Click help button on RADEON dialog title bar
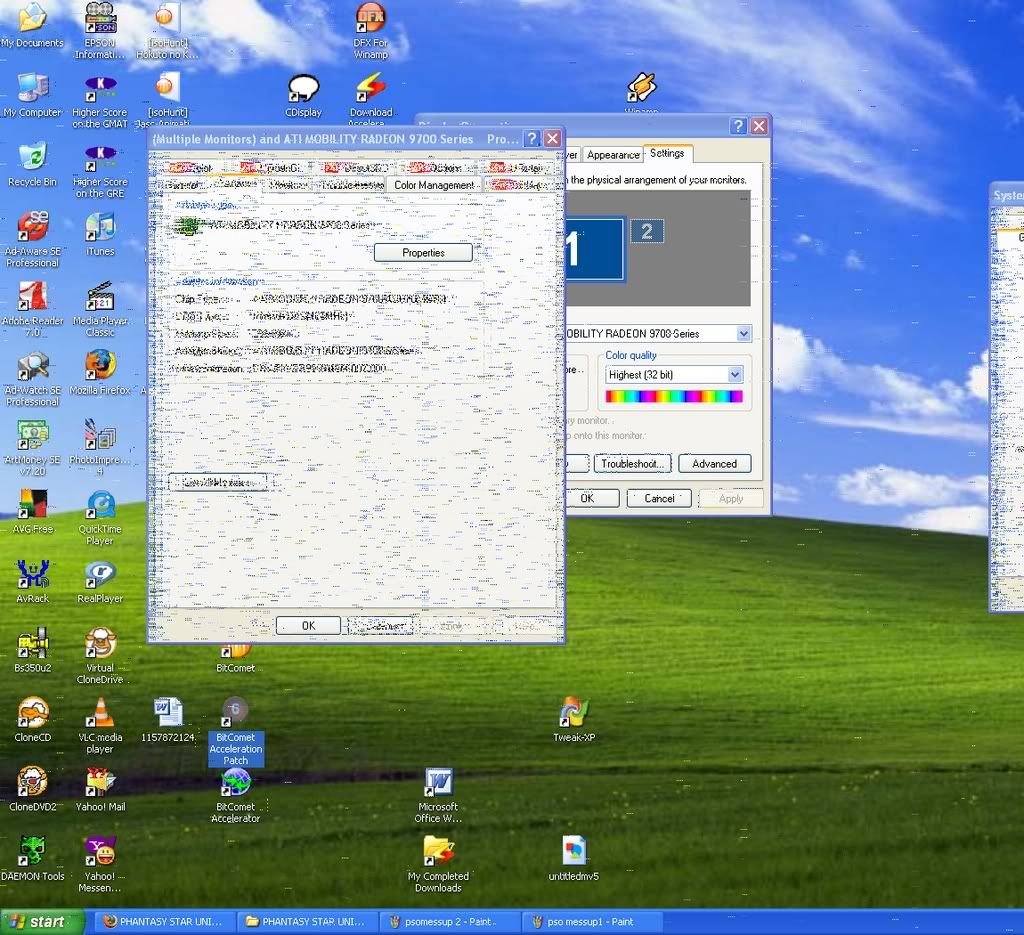This screenshot has width=1024, height=935. click(x=532, y=138)
